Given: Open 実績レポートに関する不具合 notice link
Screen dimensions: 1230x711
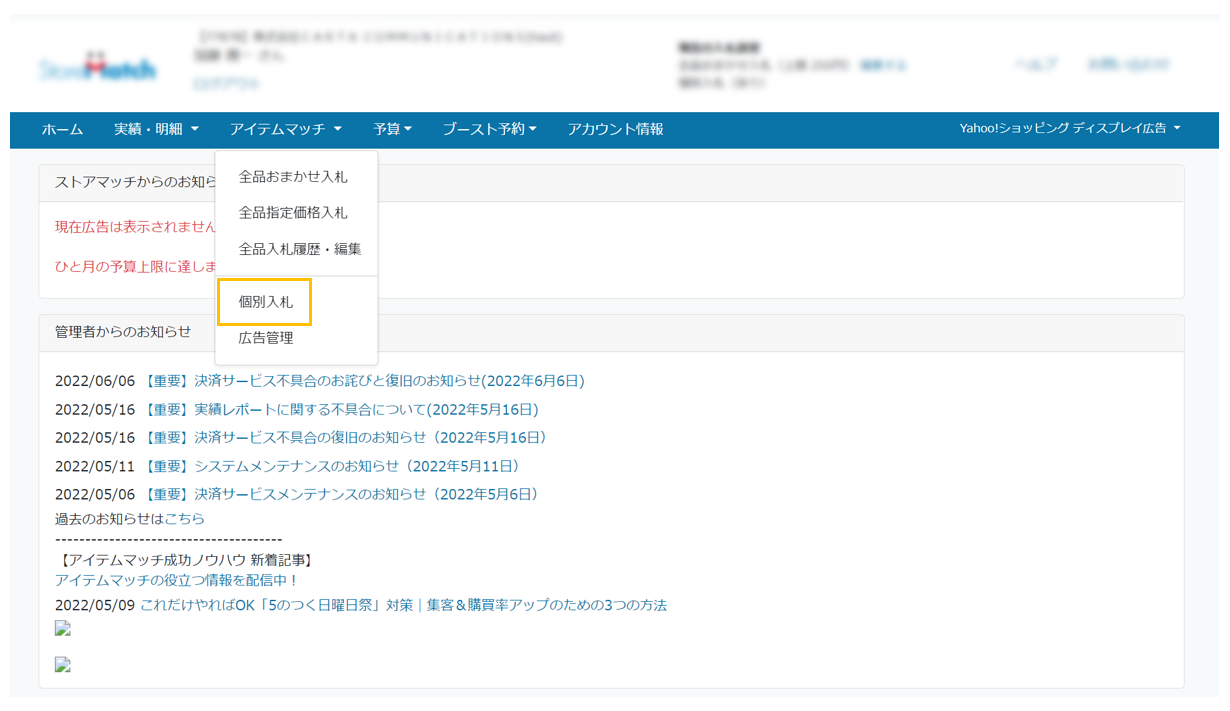Looking at the screenshot, I should point(341,409).
